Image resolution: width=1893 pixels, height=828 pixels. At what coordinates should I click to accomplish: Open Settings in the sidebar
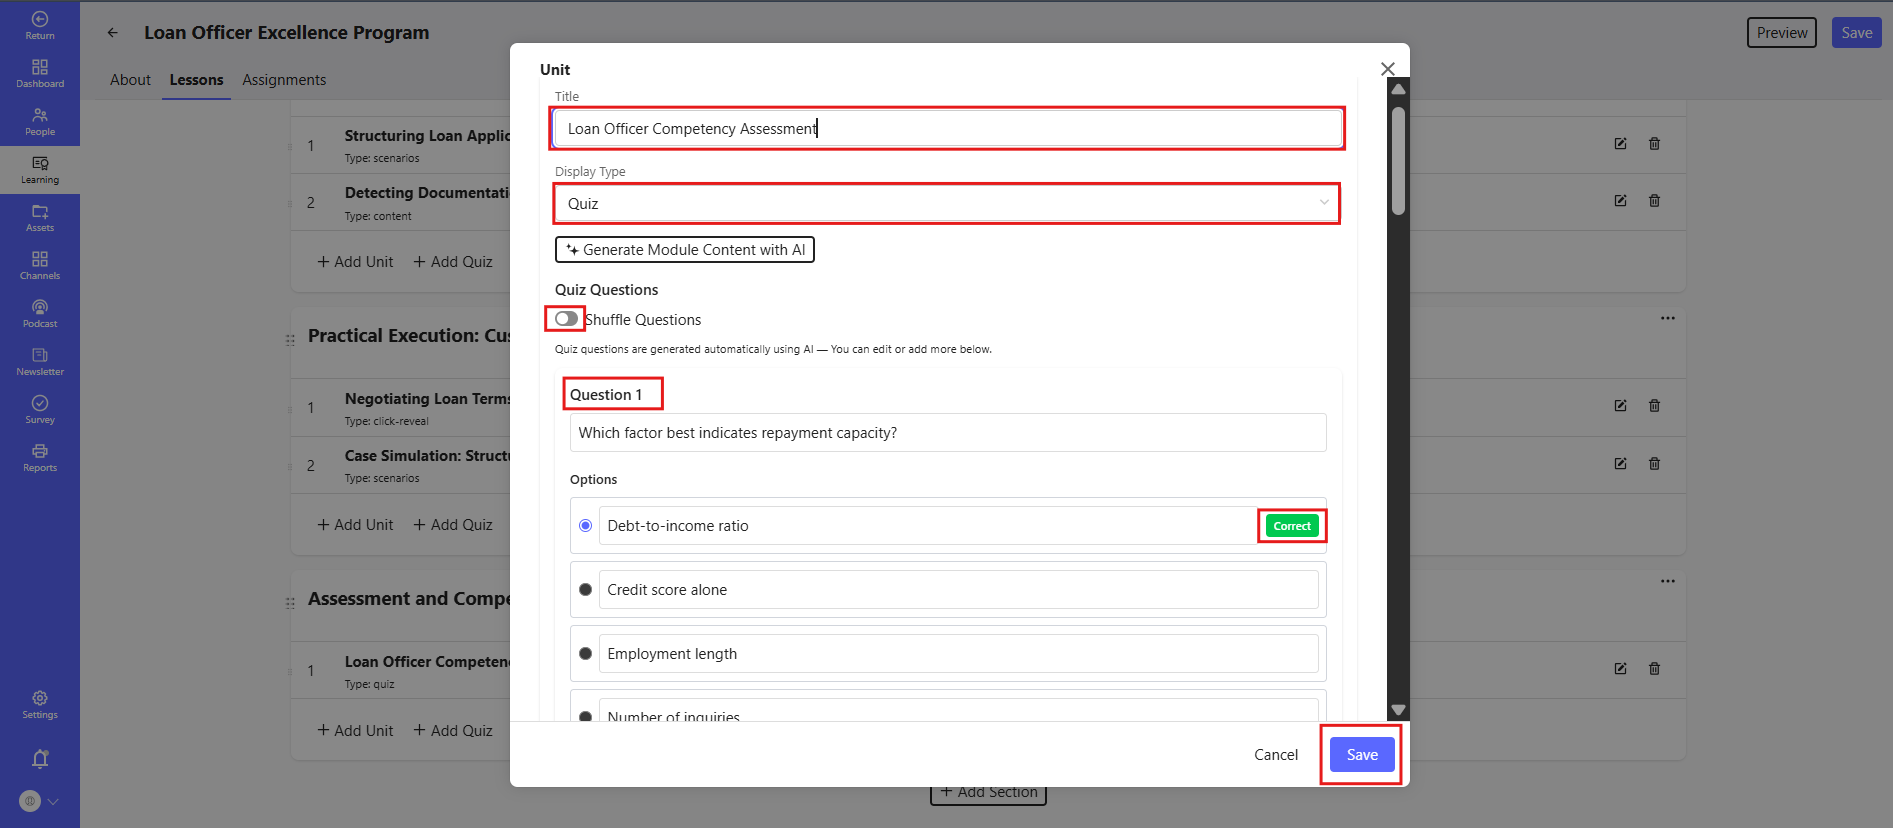(x=40, y=704)
